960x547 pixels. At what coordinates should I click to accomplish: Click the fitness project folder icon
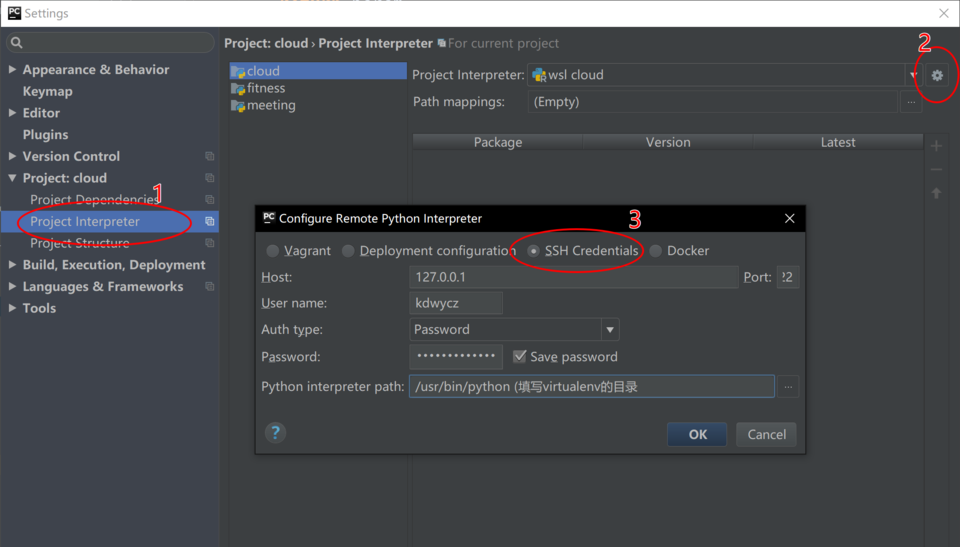tap(238, 89)
